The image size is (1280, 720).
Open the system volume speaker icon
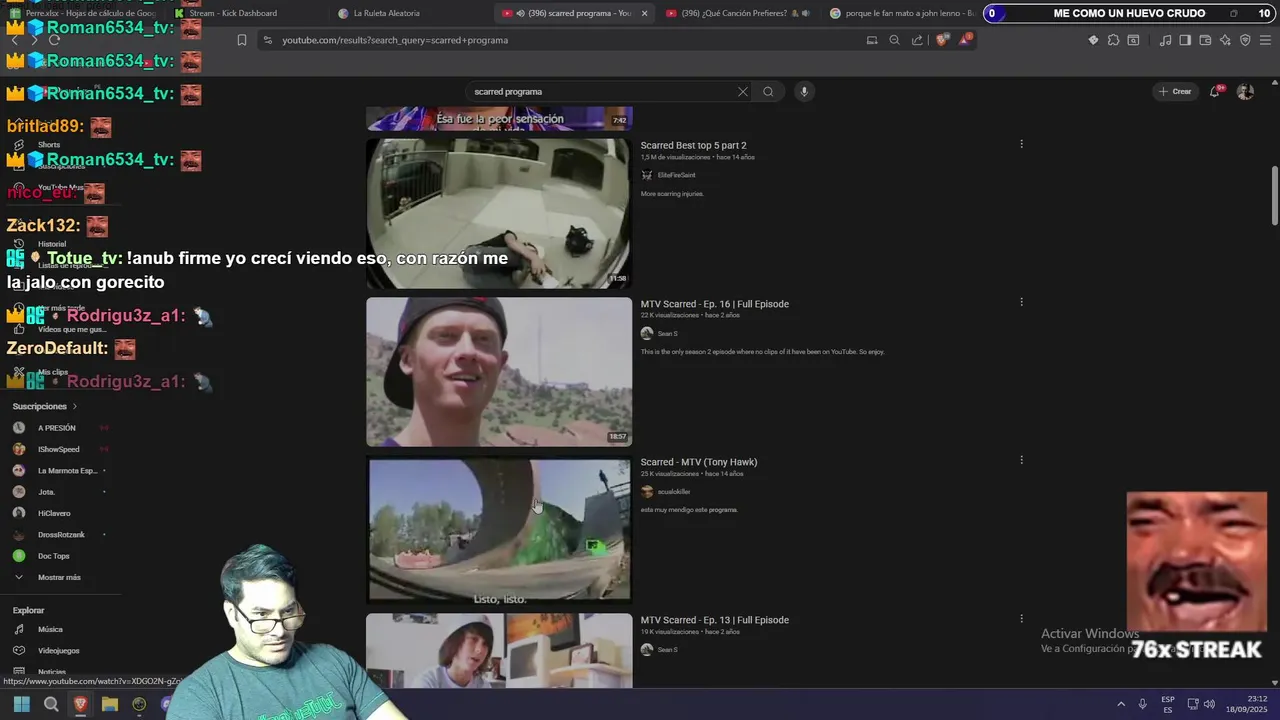point(1209,704)
